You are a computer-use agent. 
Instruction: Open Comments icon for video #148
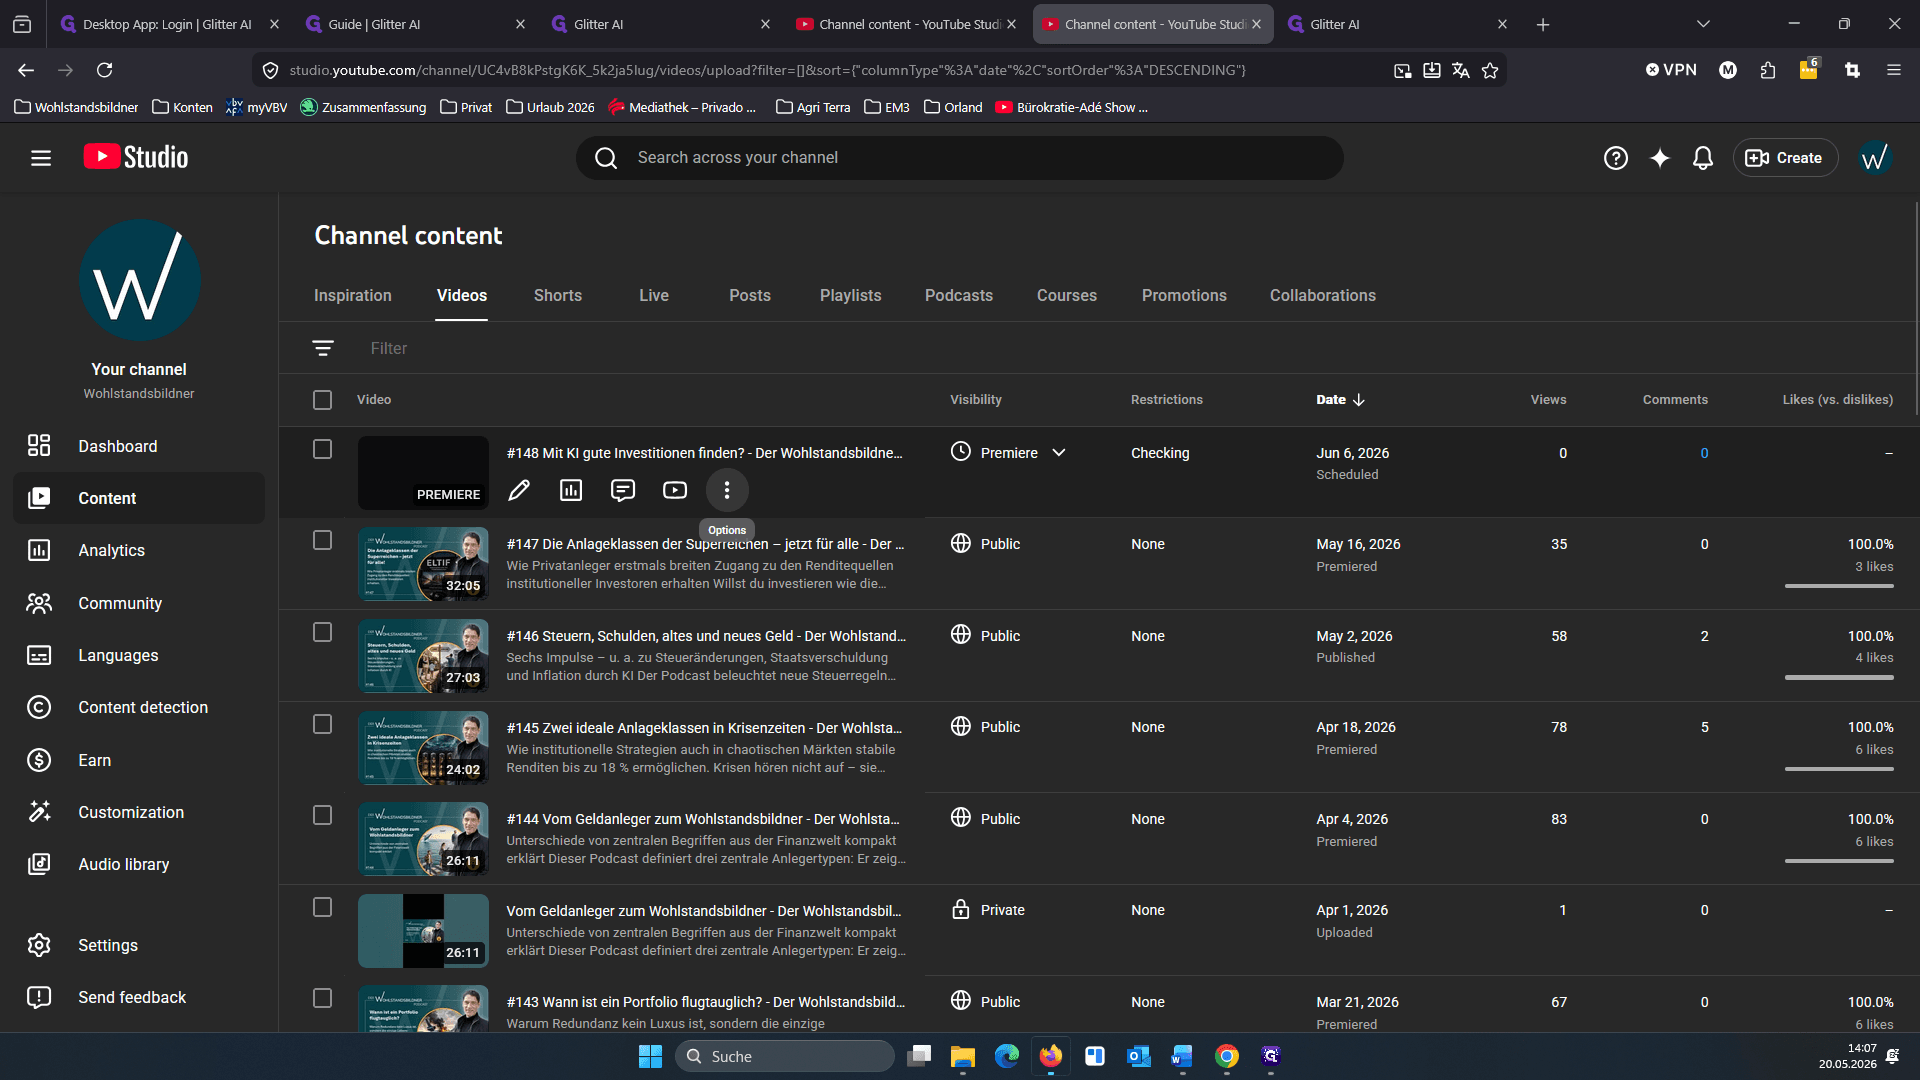[x=623, y=490]
